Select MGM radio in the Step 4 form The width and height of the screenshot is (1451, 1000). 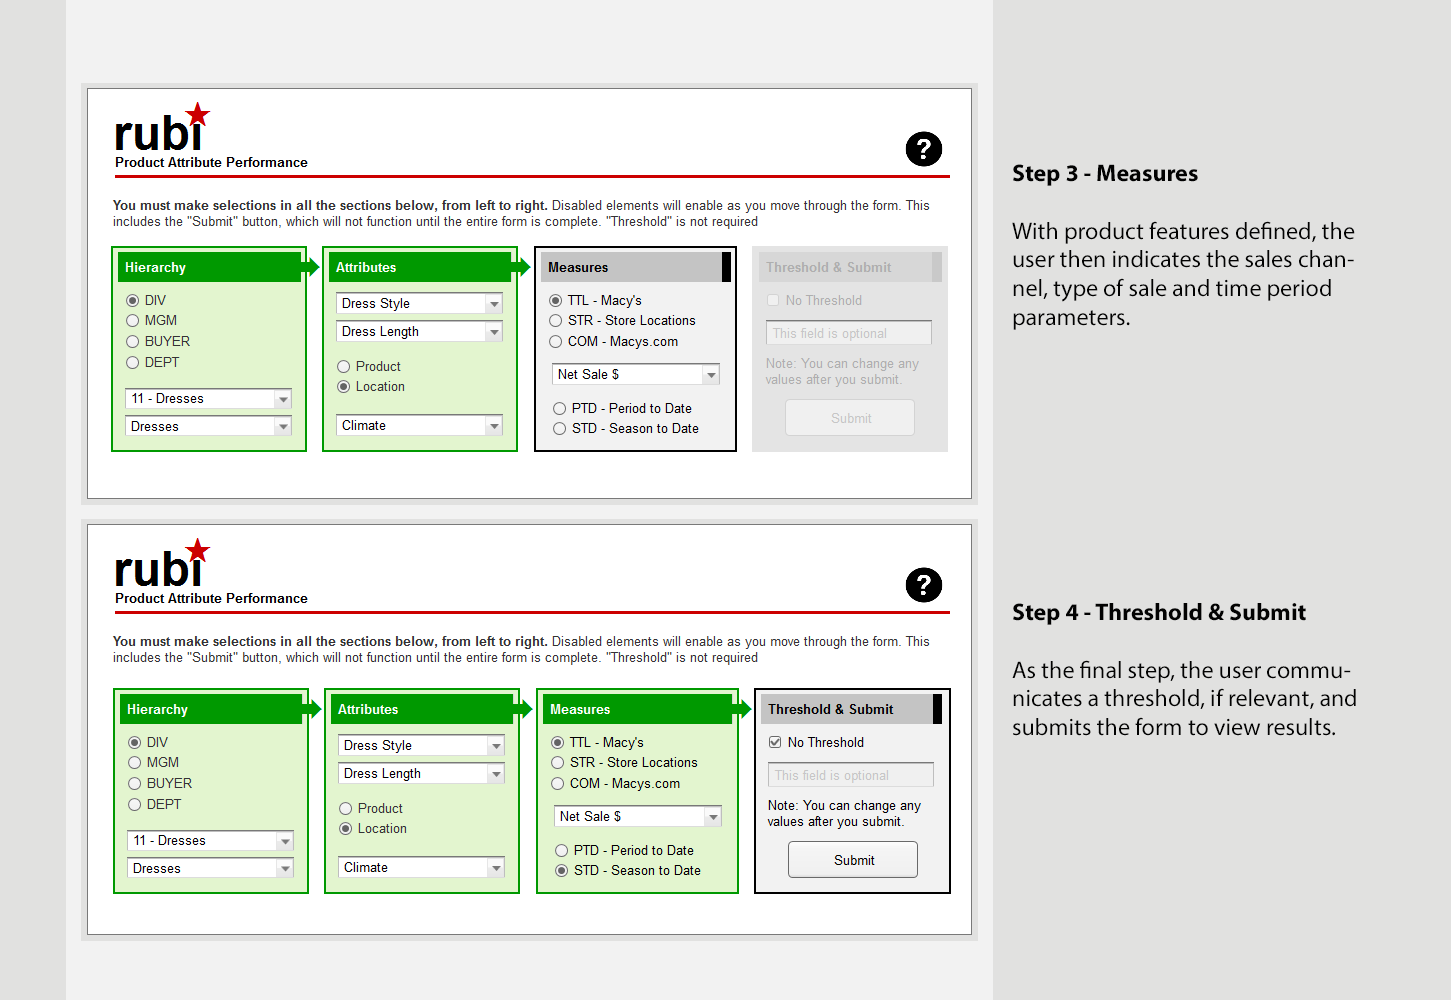pyautogui.click(x=134, y=762)
